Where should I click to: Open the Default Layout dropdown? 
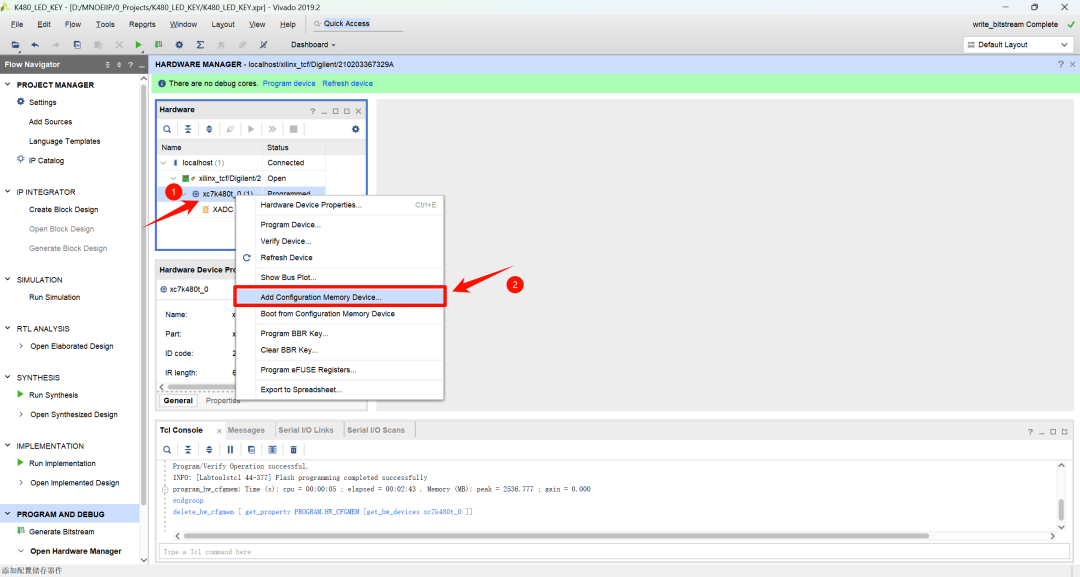(1017, 44)
